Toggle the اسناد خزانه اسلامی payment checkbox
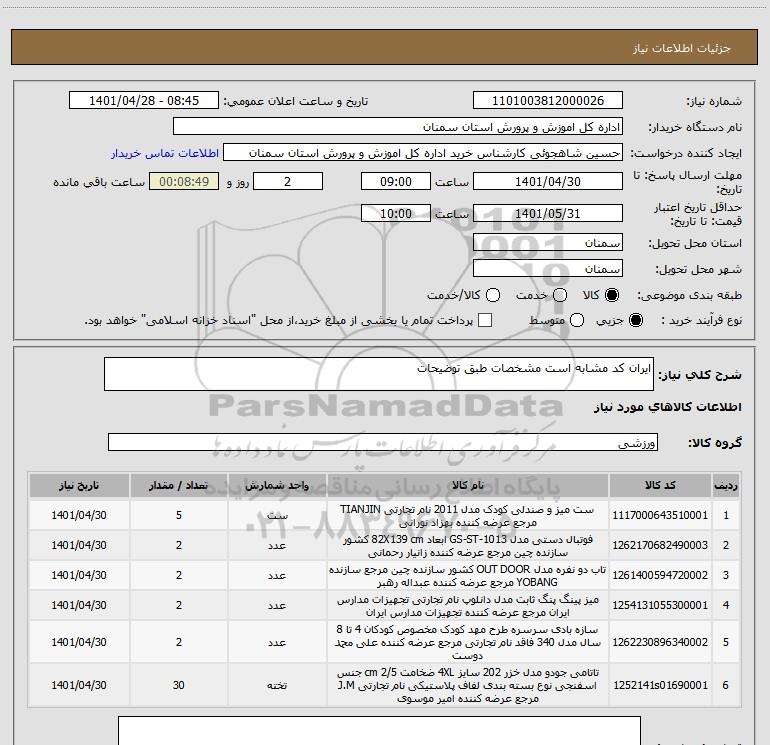770x745 pixels. click(485, 320)
